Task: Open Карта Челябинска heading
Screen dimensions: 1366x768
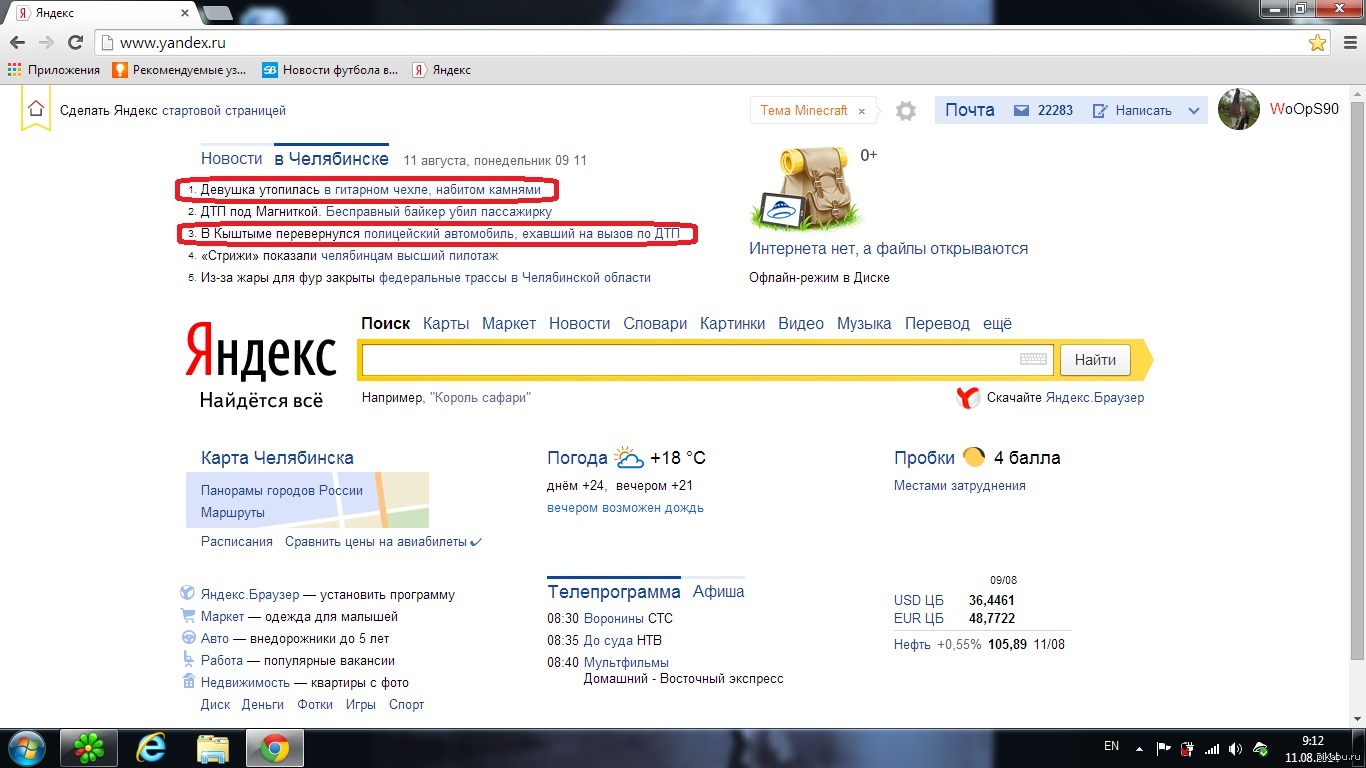Action: (x=277, y=458)
